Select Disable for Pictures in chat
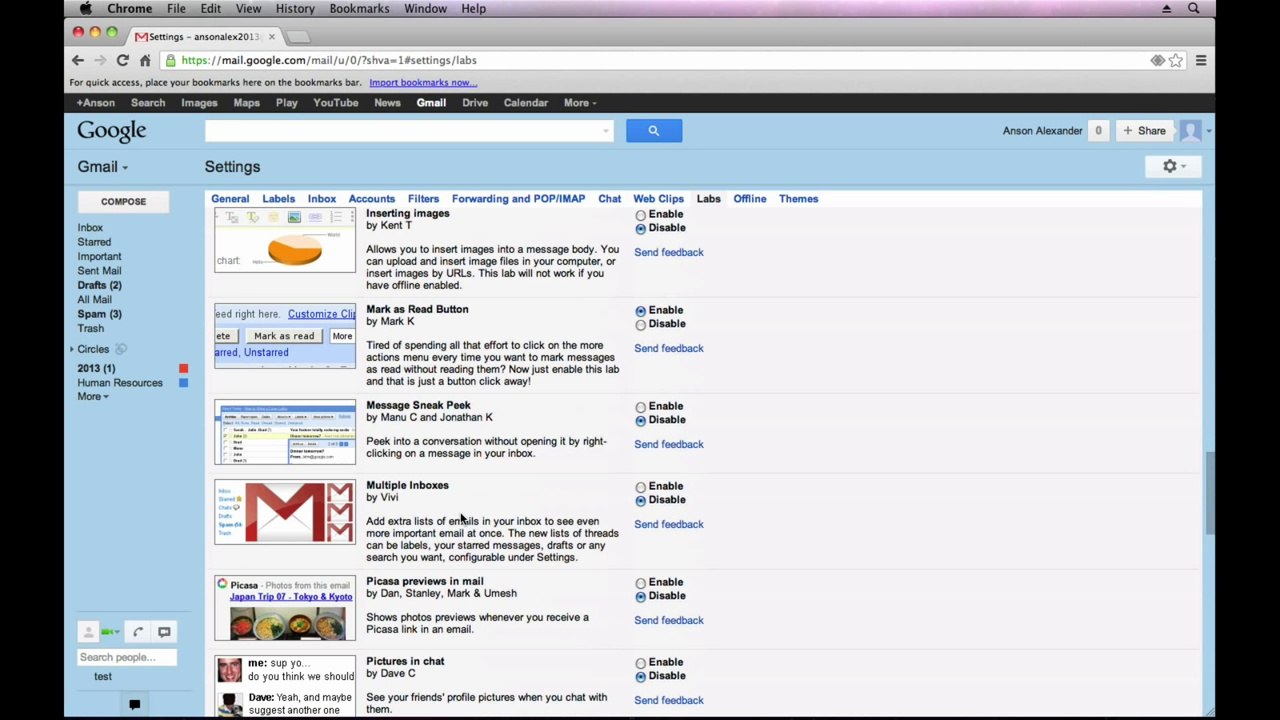The image size is (1280, 720). click(641, 677)
